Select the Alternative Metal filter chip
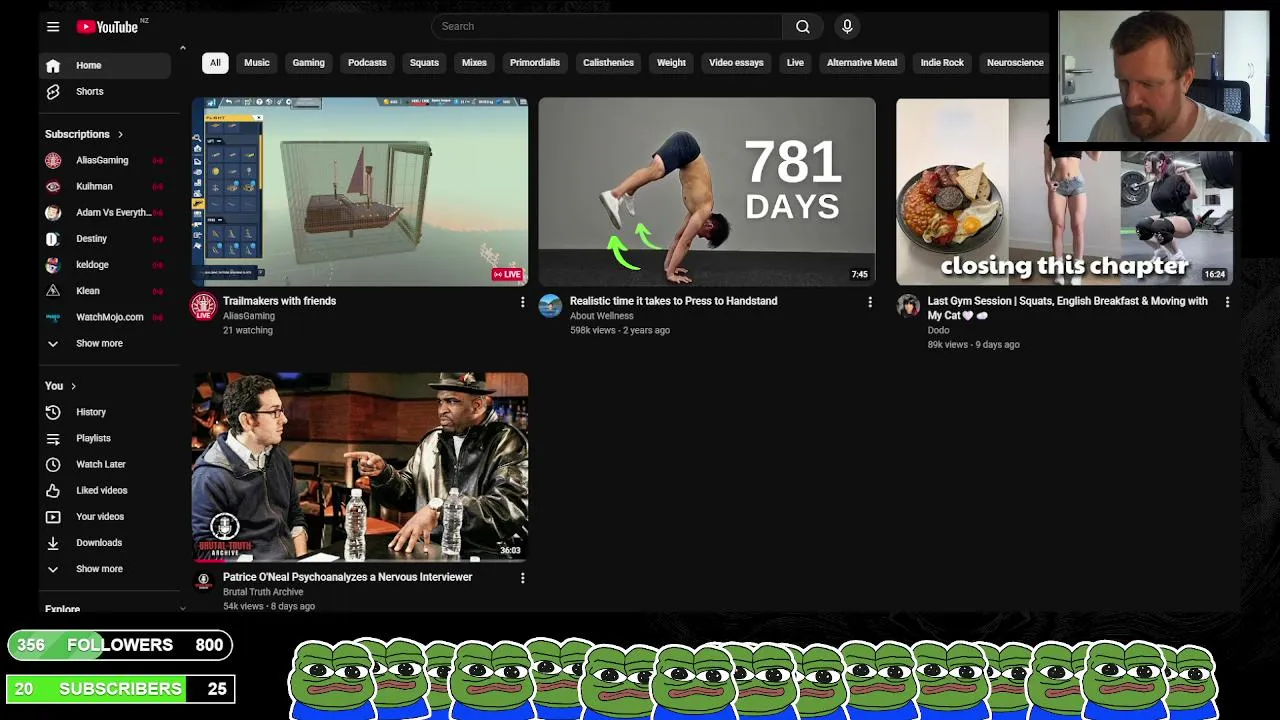1280x720 pixels. pos(862,62)
